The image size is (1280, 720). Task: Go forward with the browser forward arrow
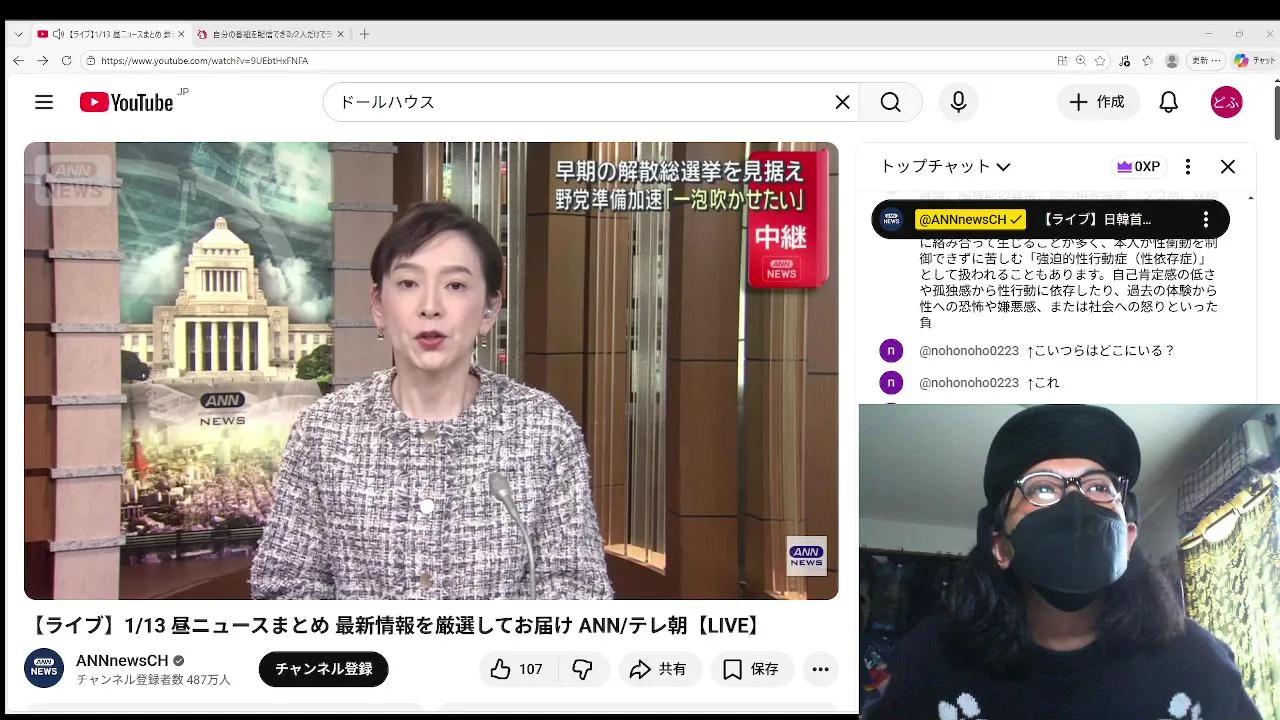(x=42, y=61)
